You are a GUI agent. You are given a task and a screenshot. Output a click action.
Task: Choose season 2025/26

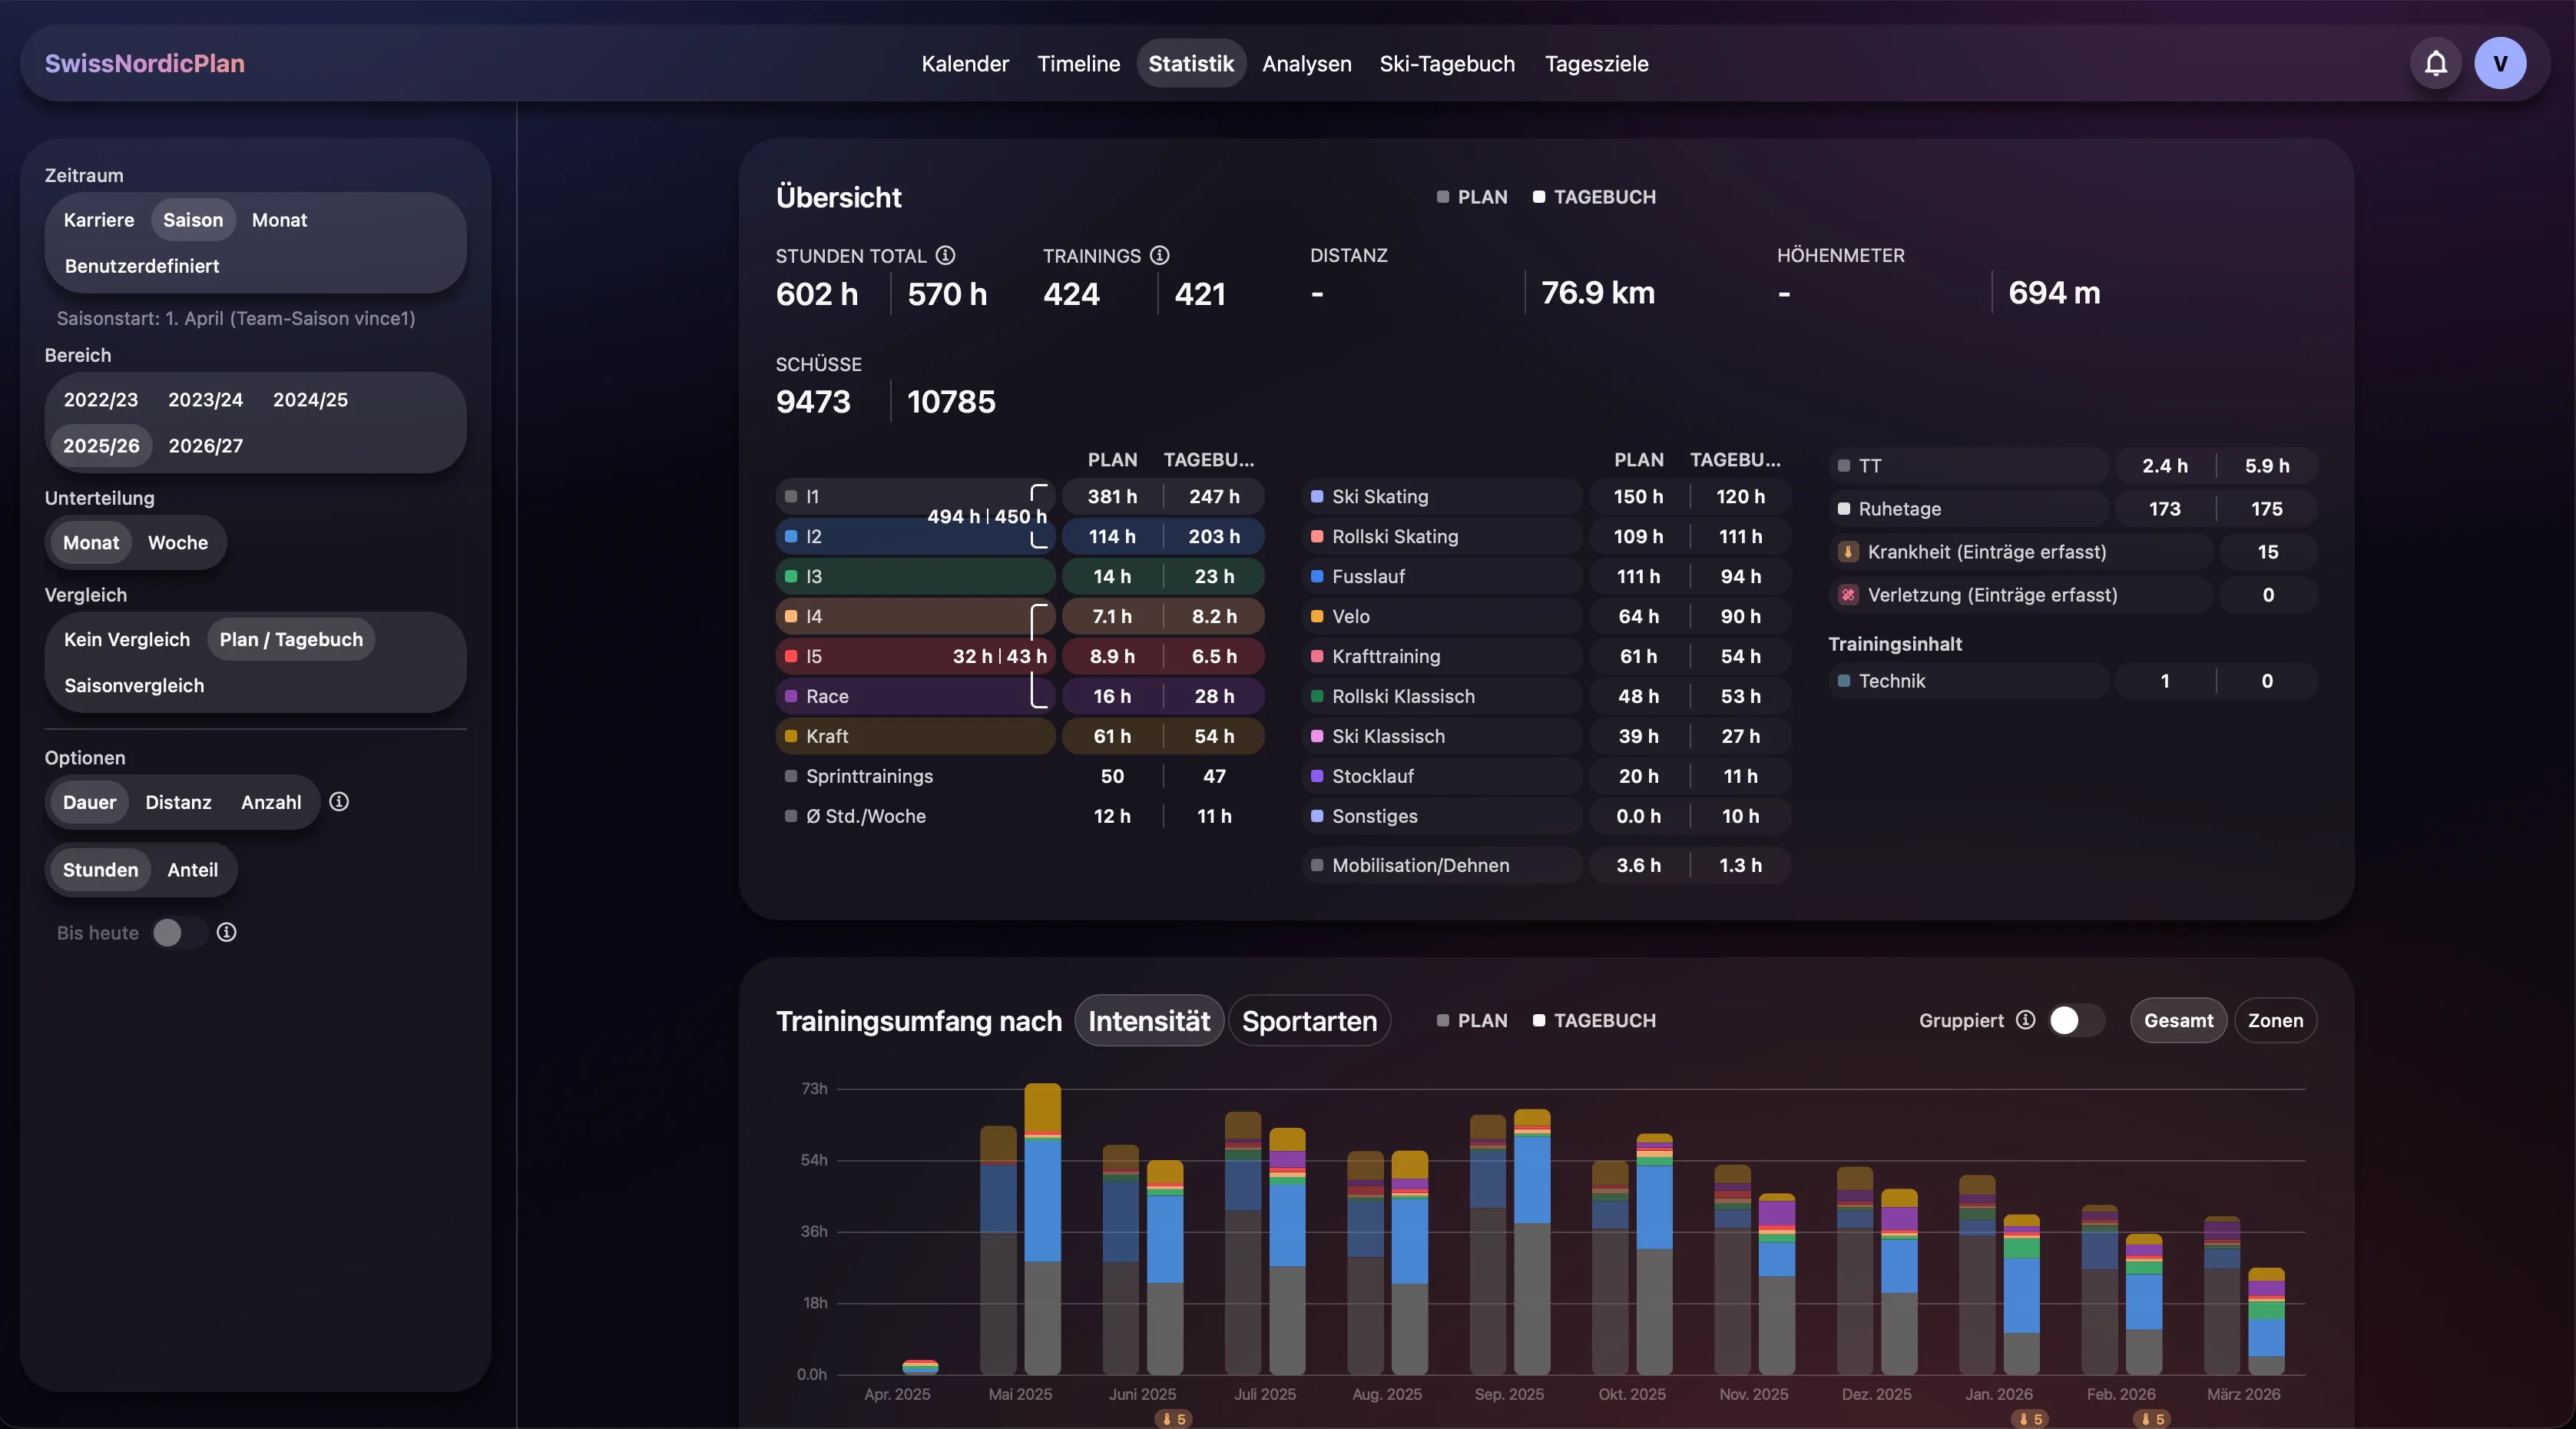tap(101, 446)
